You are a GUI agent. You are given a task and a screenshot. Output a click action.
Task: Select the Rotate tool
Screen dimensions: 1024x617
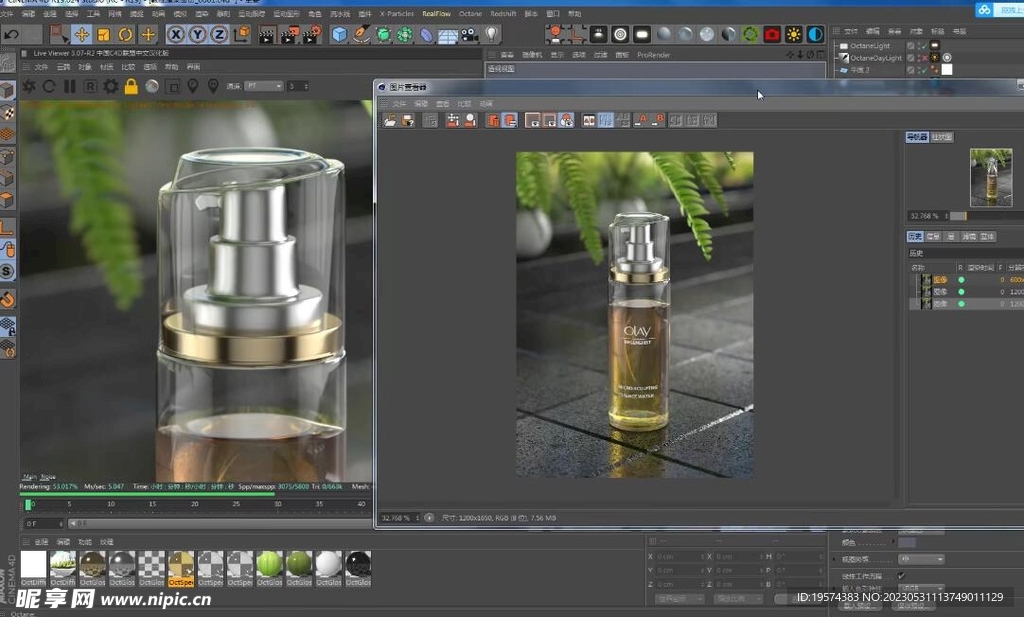(x=125, y=35)
